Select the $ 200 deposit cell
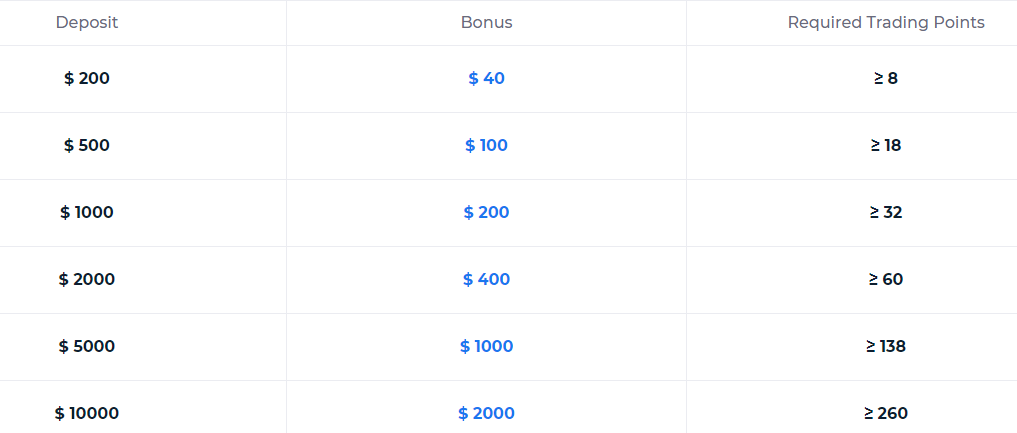Screen dimensions: 1017x433 click(x=87, y=78)
